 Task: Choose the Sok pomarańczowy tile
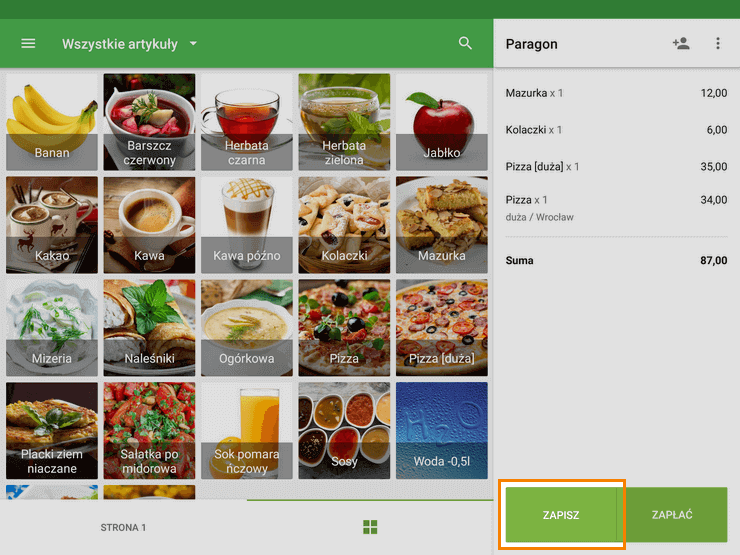click(x=247, y=431)
